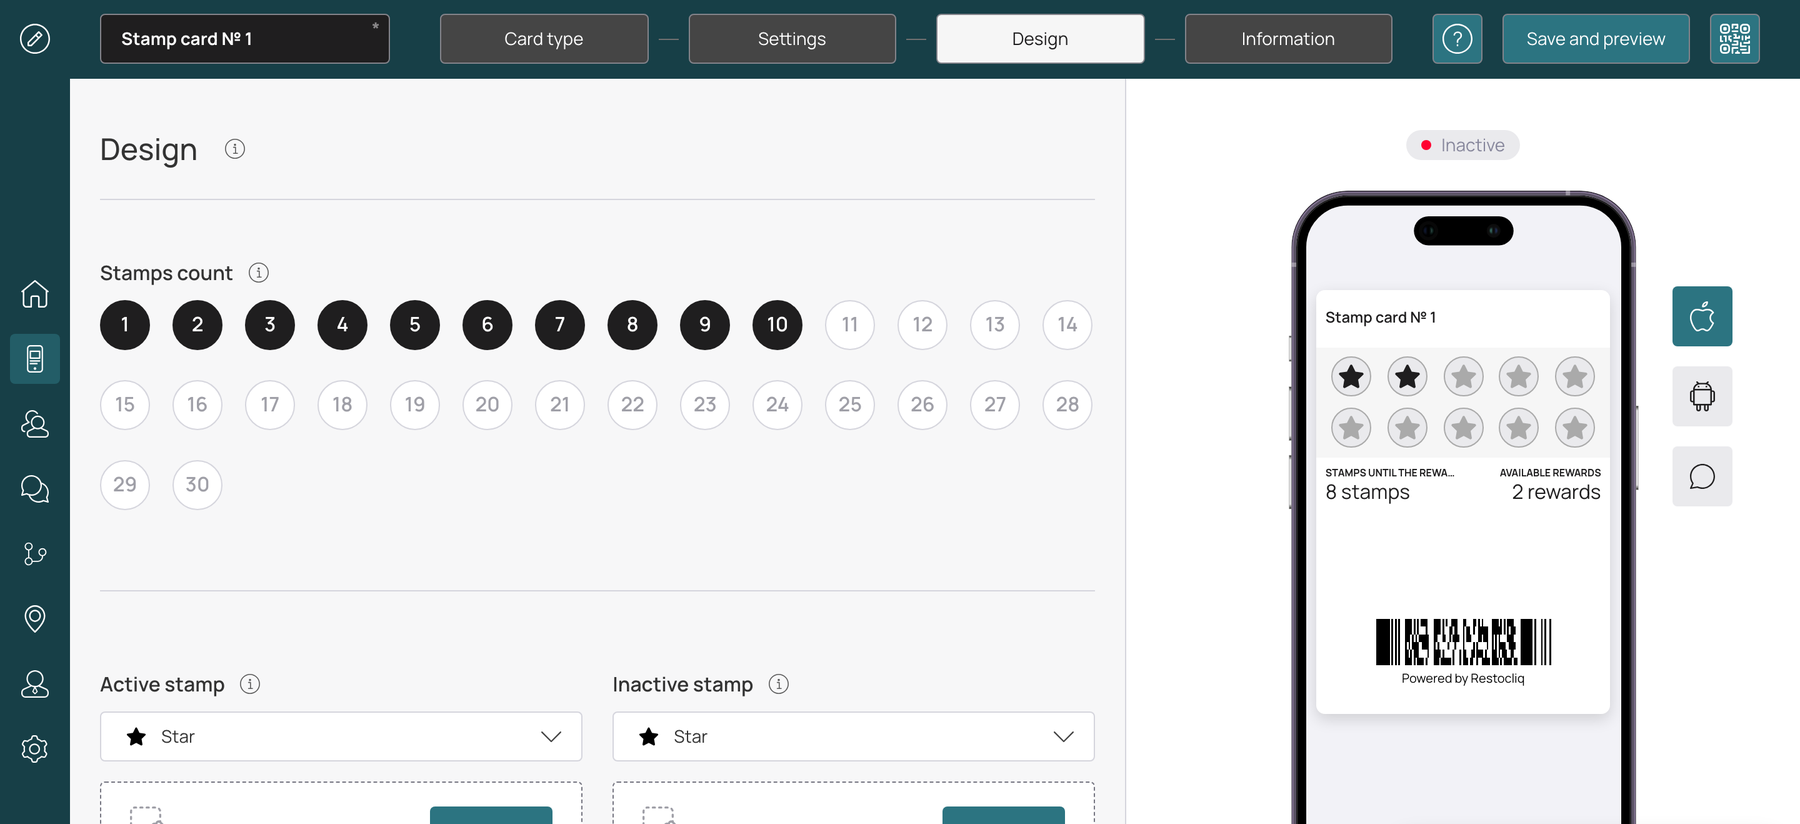Open the Cards phone icon in sidebar
The image size is (1800, 824).
coord(35,359)
